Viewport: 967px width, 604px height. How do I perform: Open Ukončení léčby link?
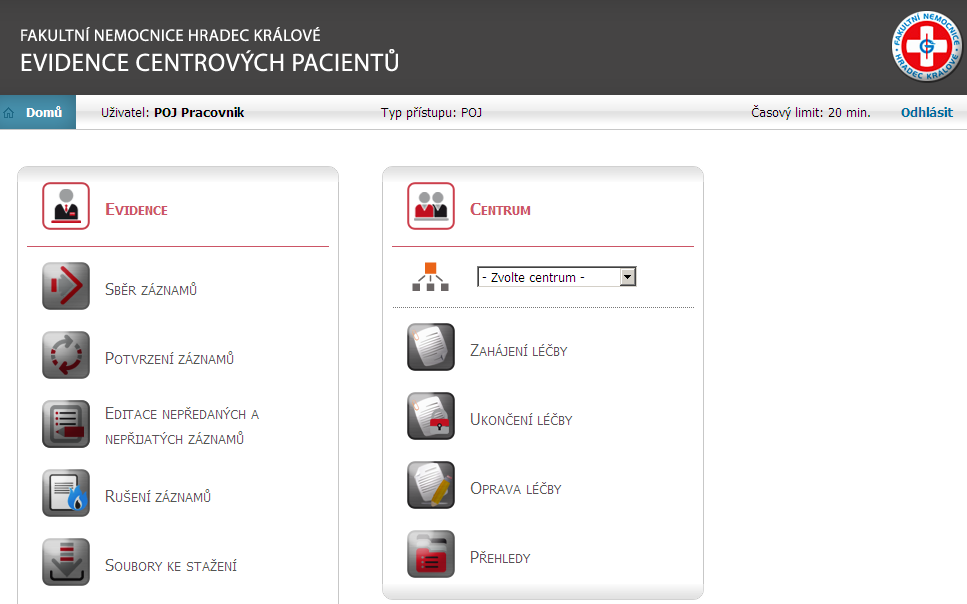coord(521,420)
